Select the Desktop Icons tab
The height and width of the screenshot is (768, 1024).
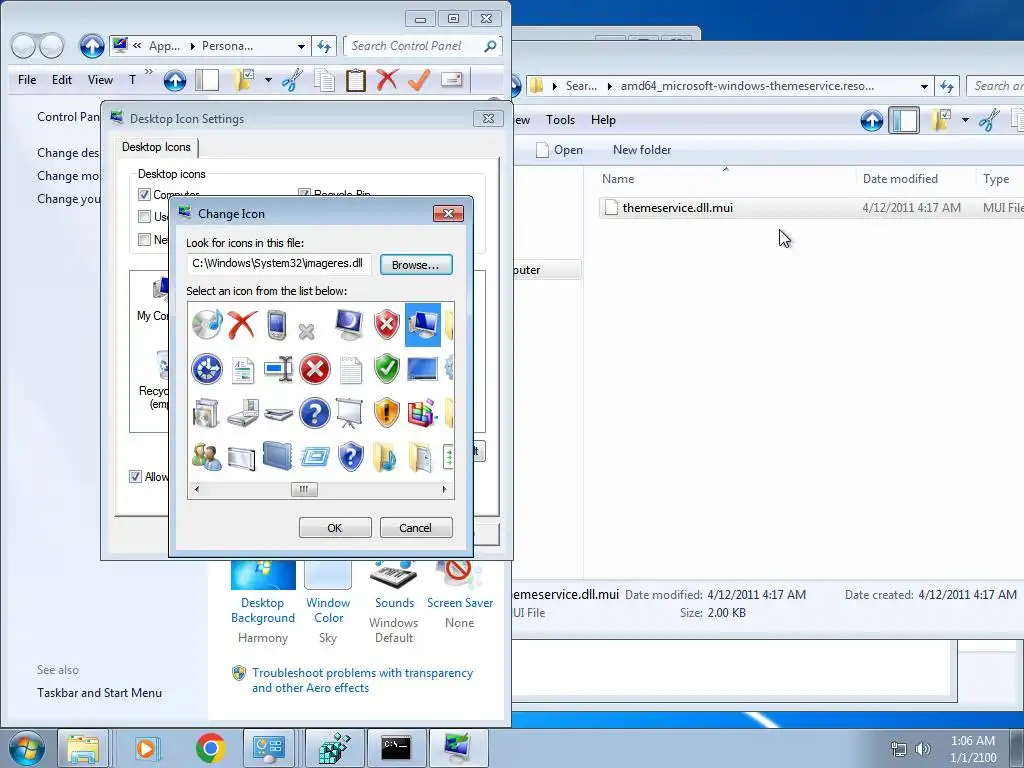pos(156,147)
